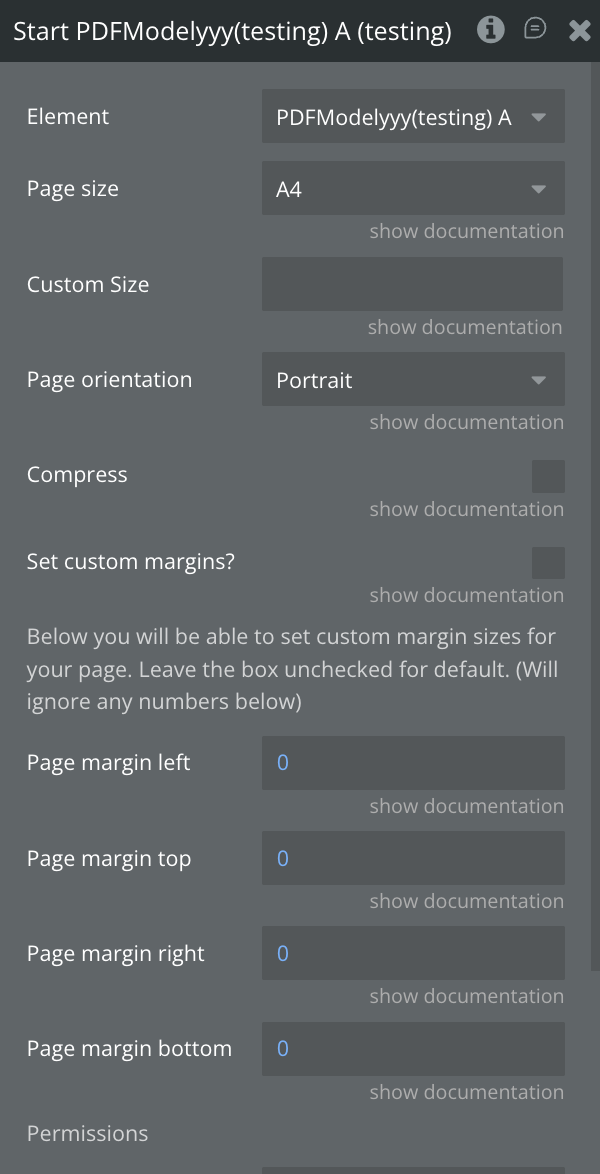The height and width of the screenshot is (1174, 600).
Task: Expand the Page size A4 dropdown
Action: click(413, 189)
